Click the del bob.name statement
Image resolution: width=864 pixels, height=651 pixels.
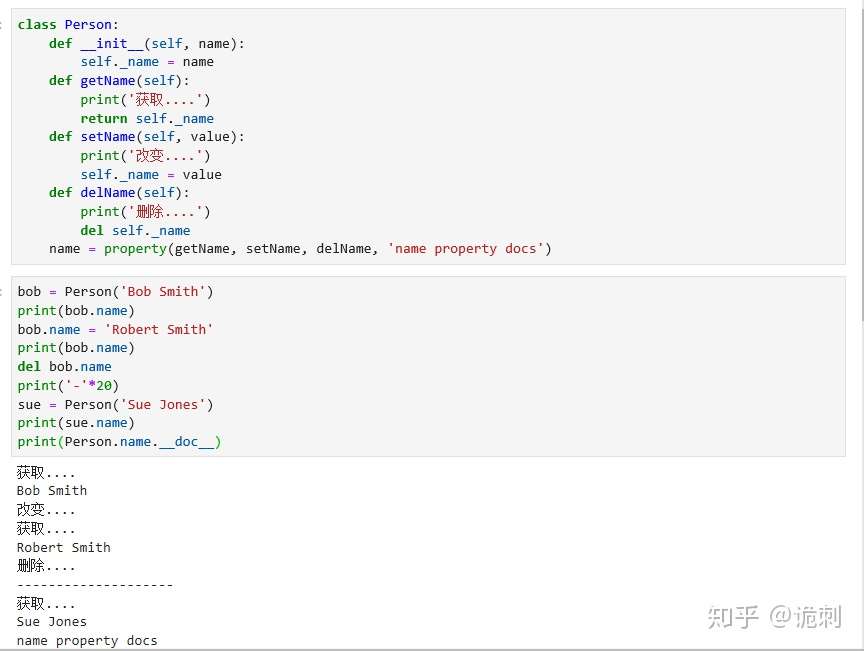pos(63,366)
